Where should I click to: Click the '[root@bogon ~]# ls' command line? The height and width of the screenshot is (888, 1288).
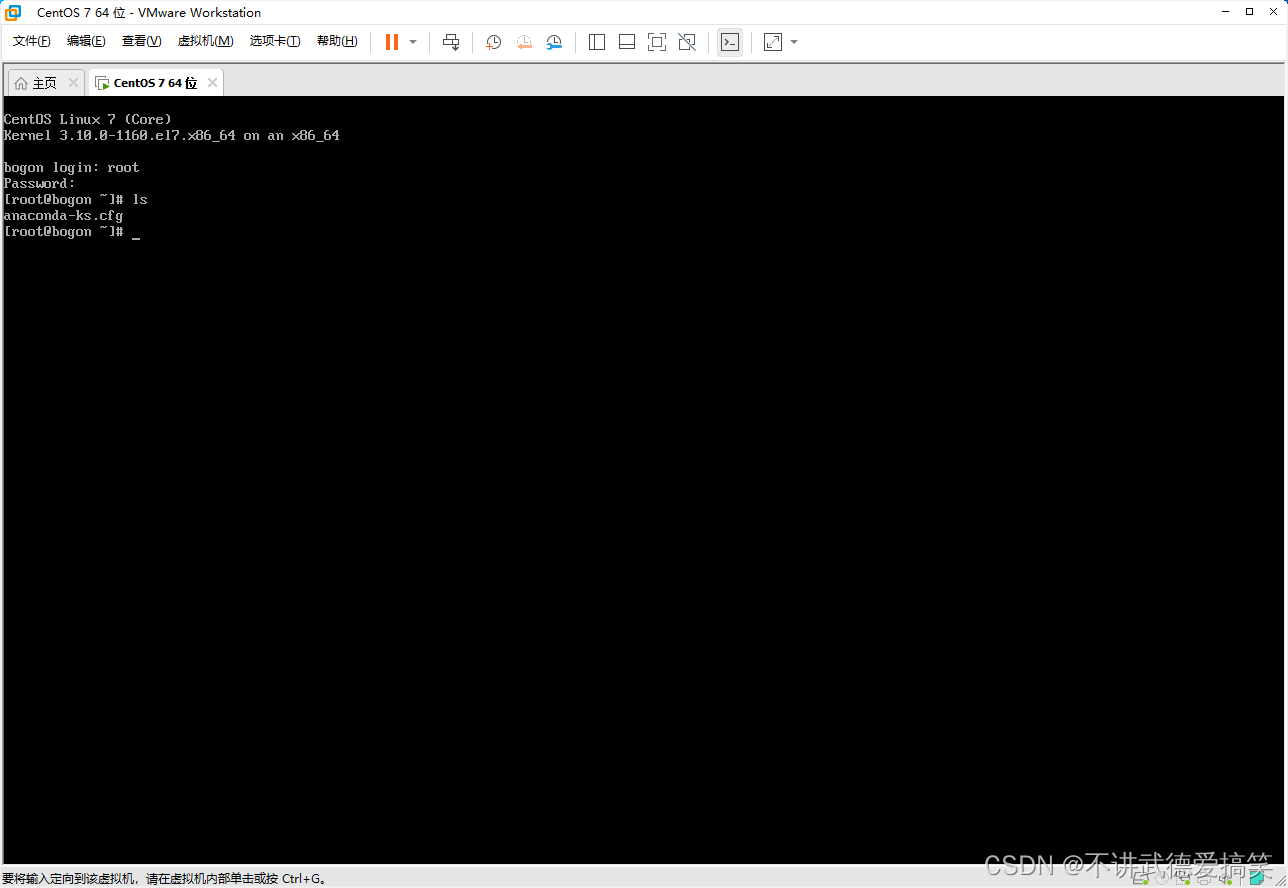pyautogui.click(x=75, y=199)
